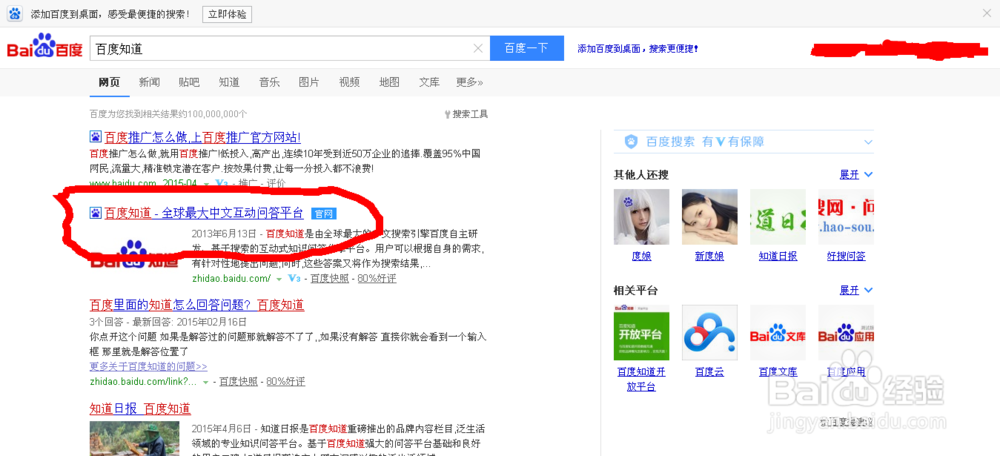Switch to the 视频 tab

349,82
